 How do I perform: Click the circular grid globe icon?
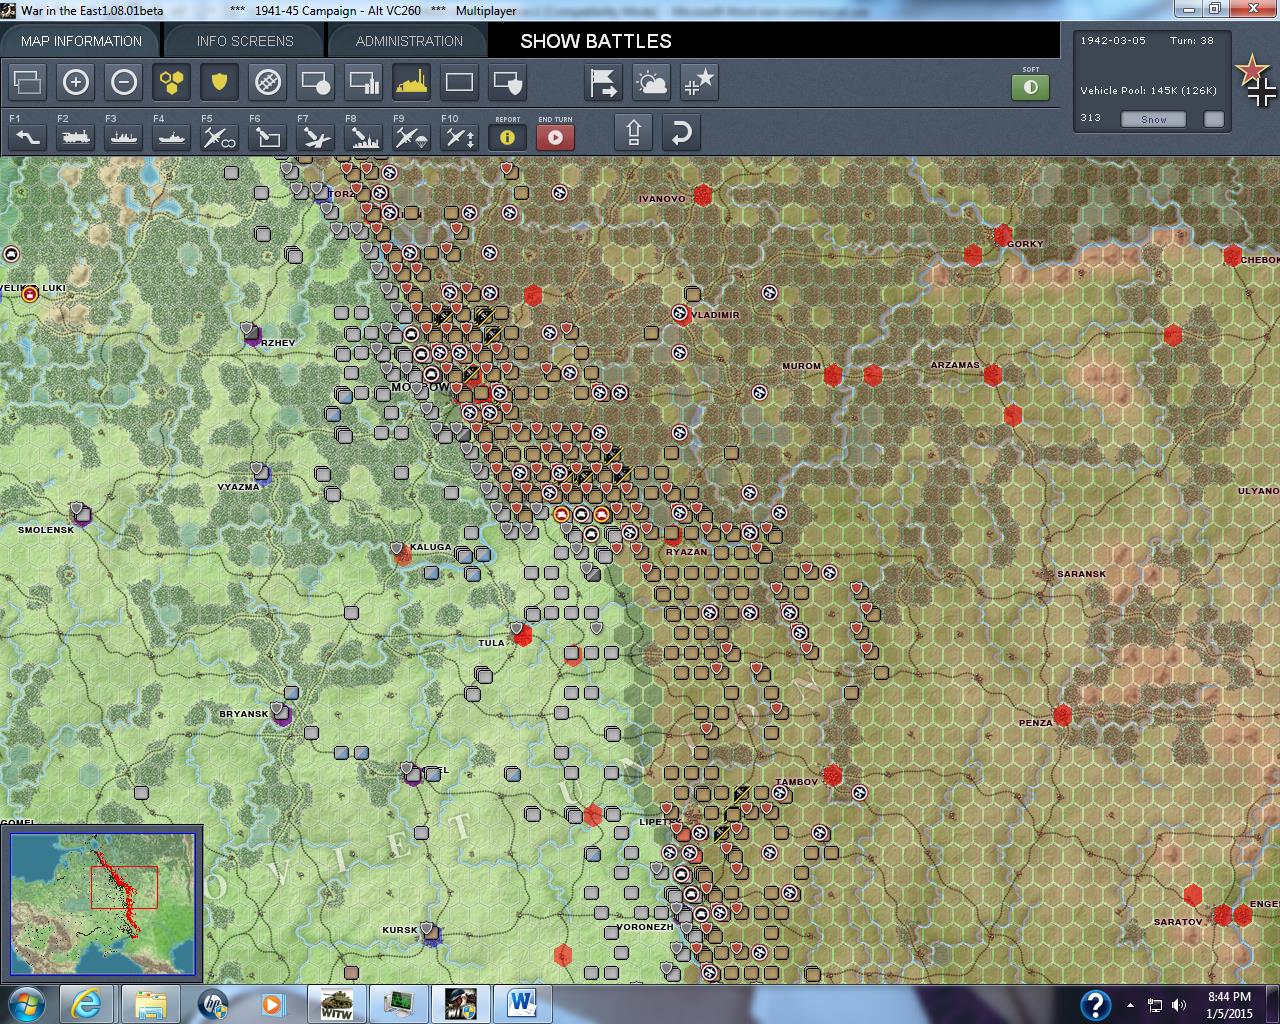[267, 82]
